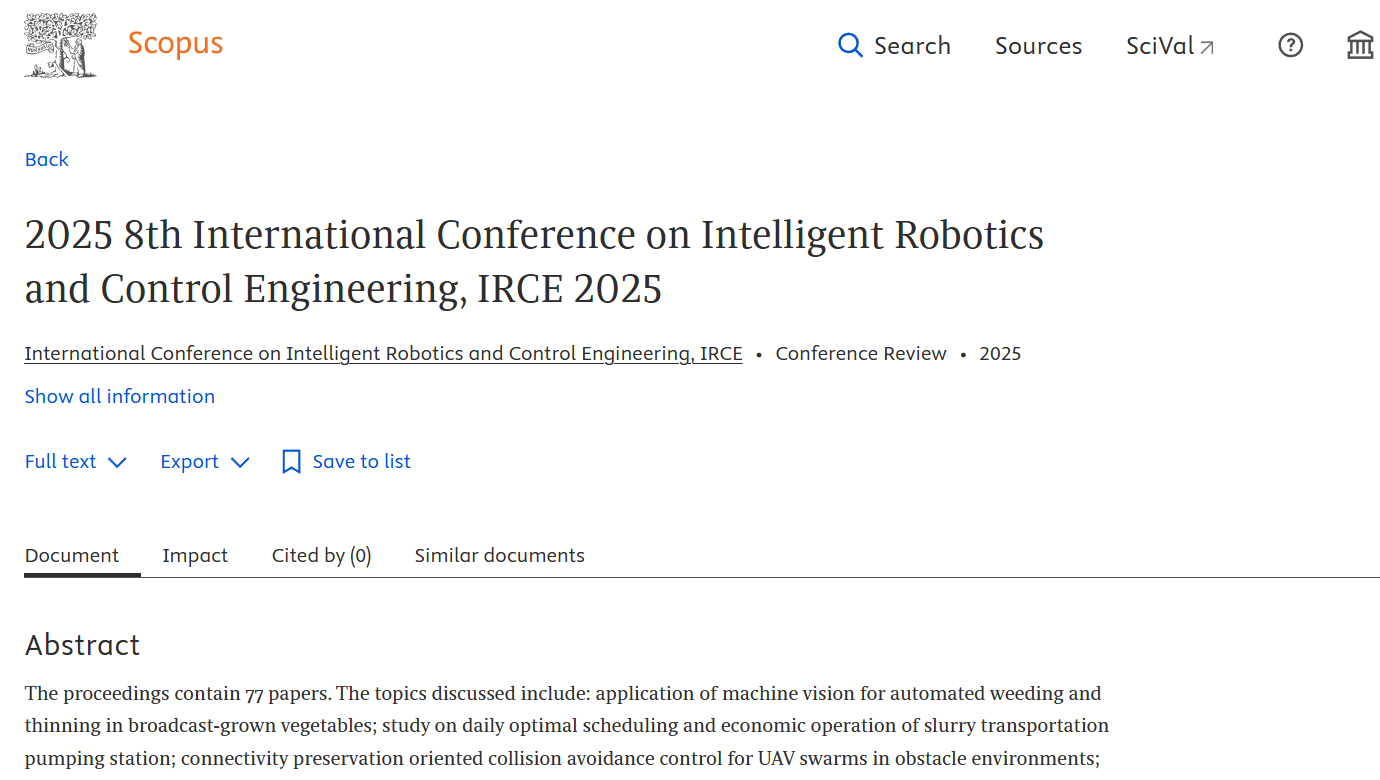Open the help question mark icon
Viewport: 1380px width, 780px height.
(1291, 45)
